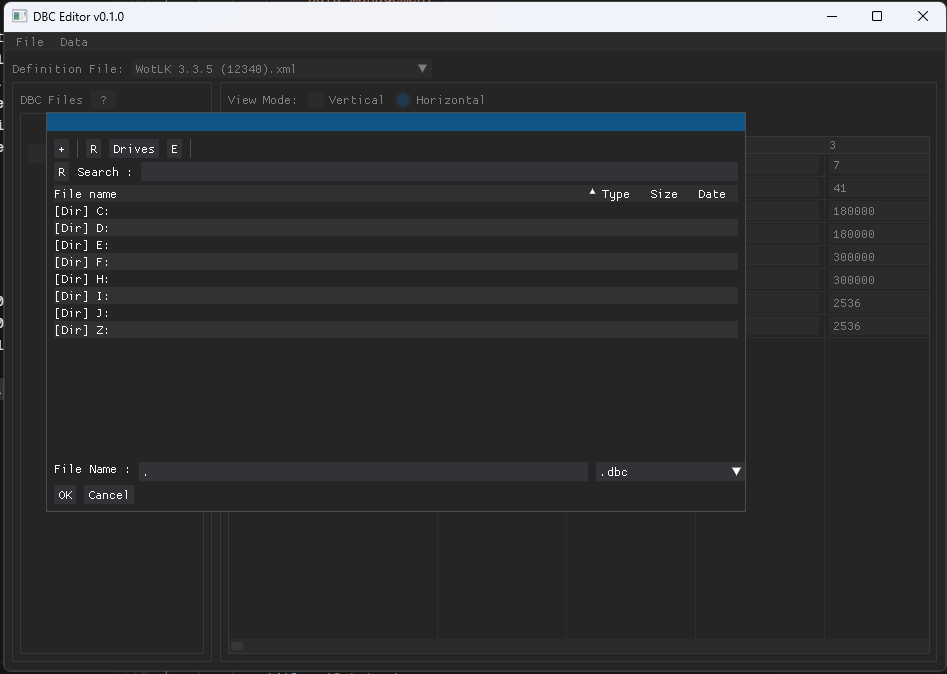Select the Vertical view mode radio button
Screen dimensions: 947x674
coord(315,99)
